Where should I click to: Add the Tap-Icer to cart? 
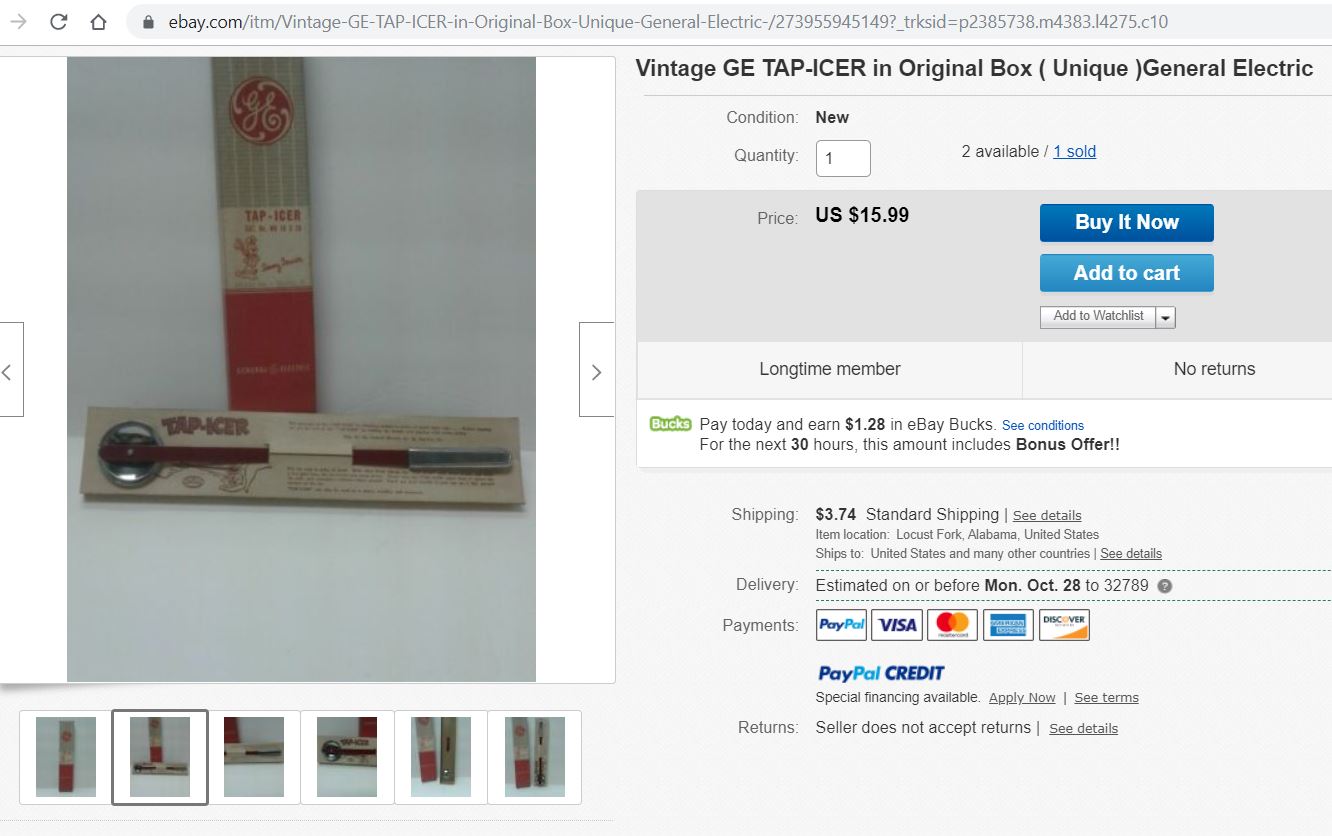click(1126, 273)
